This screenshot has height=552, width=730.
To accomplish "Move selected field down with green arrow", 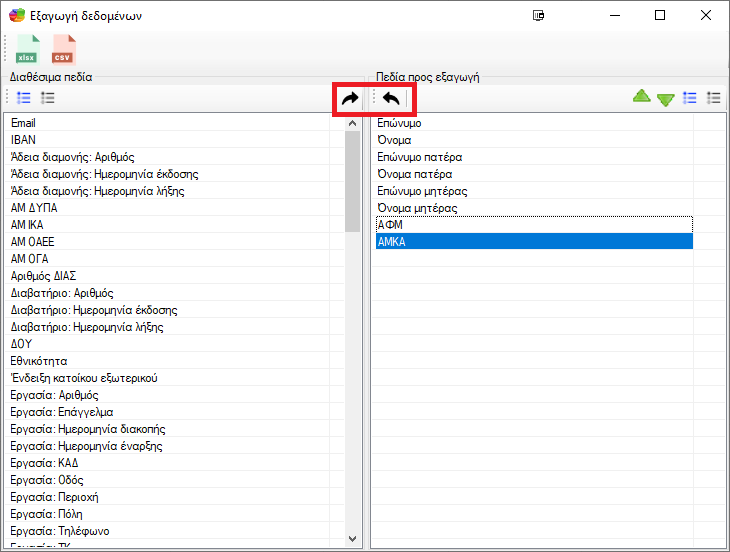I will tap(665, 99).
